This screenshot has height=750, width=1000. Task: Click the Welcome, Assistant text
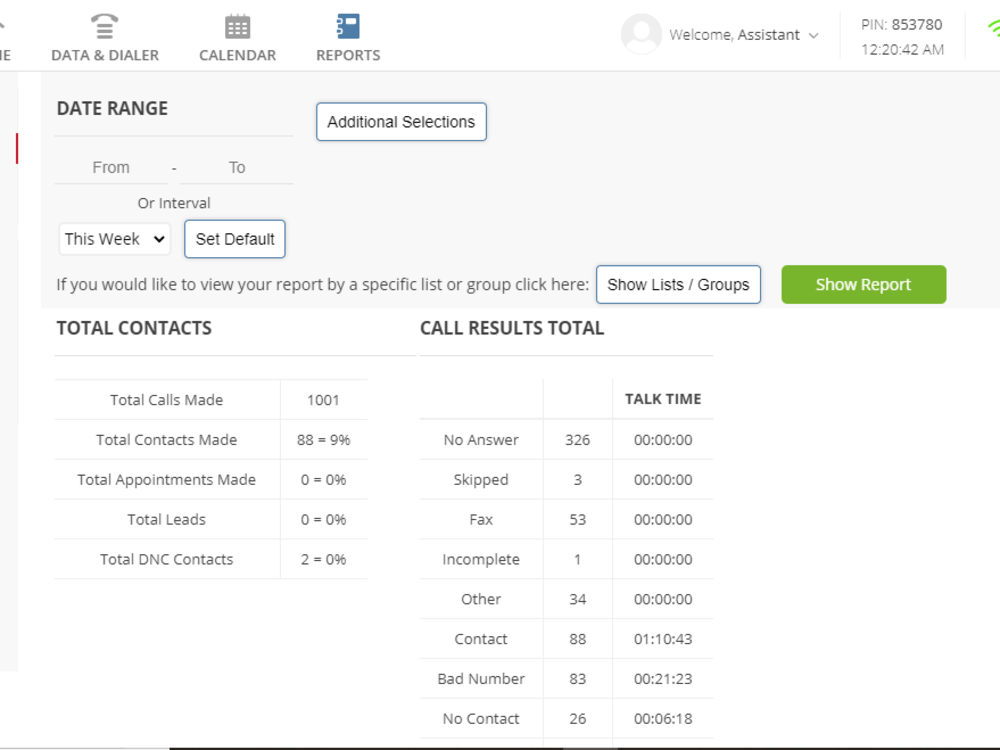(734, 35)
